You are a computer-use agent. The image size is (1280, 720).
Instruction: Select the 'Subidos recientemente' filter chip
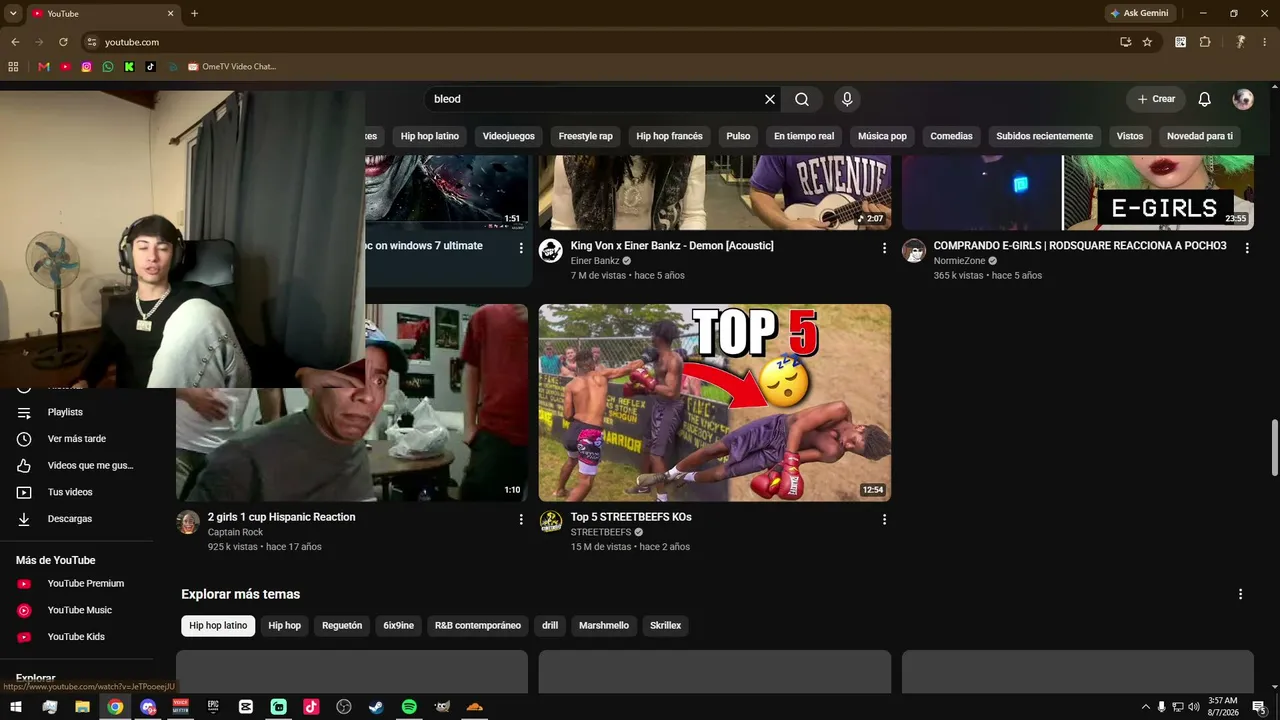pyautogui.click(x=1044, y=136)
